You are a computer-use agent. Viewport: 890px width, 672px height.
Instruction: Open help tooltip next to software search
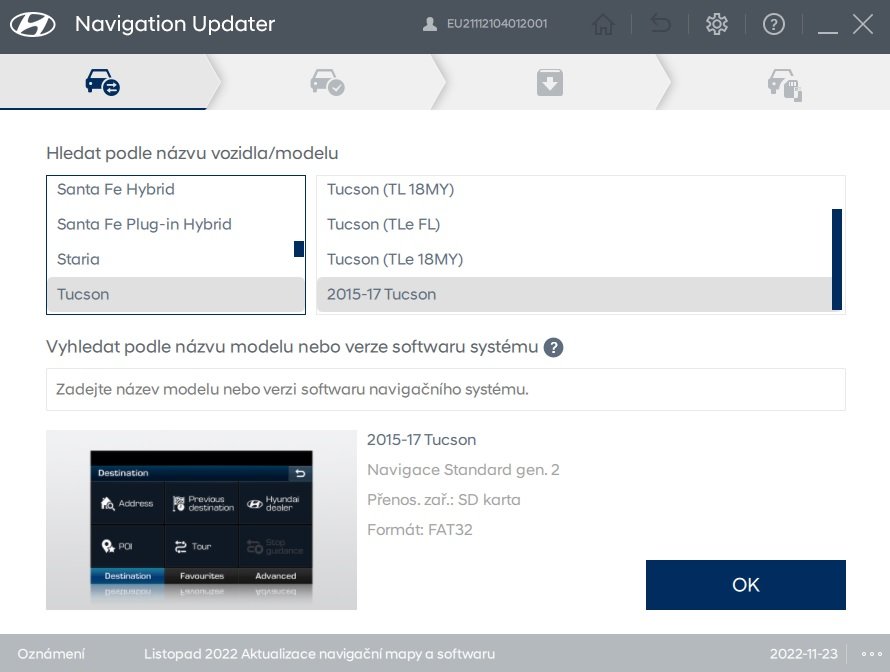[553, 347]
